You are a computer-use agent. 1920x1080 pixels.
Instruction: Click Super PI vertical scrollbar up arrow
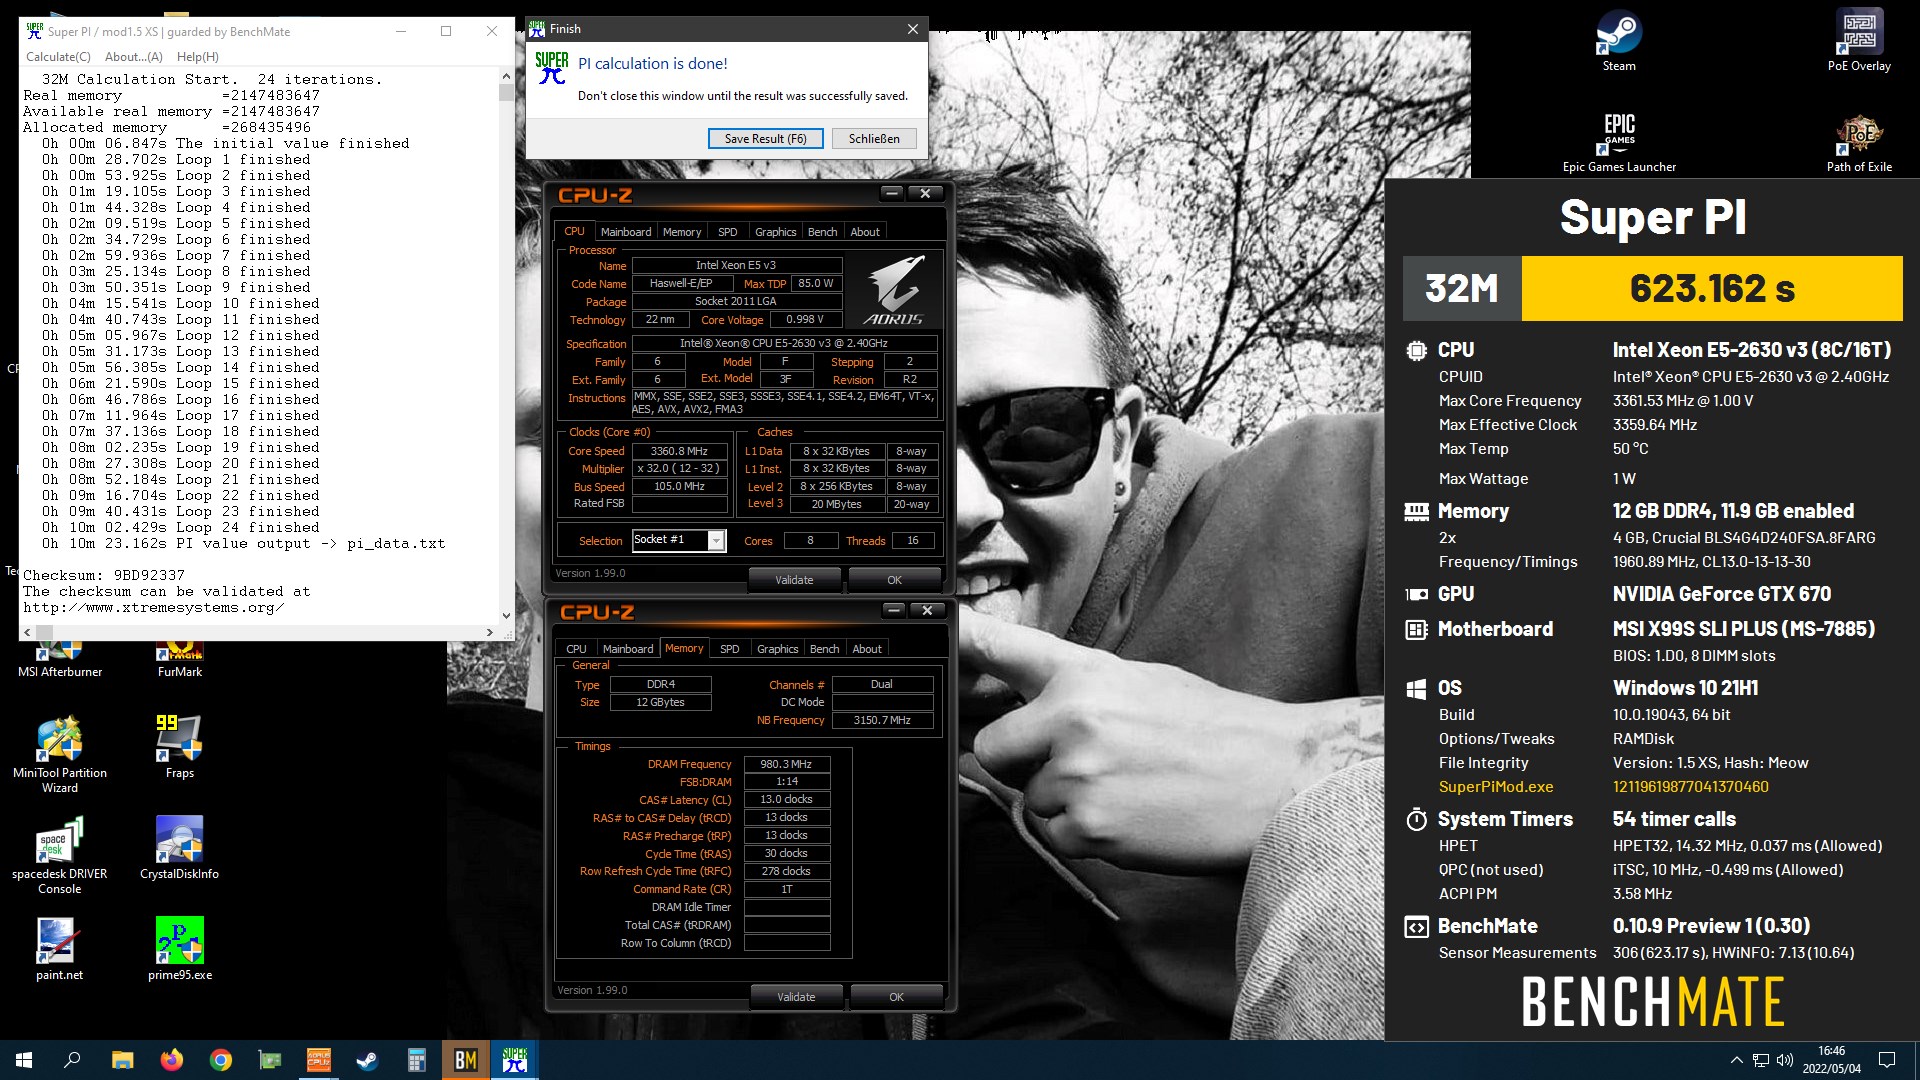click(506, 76)
